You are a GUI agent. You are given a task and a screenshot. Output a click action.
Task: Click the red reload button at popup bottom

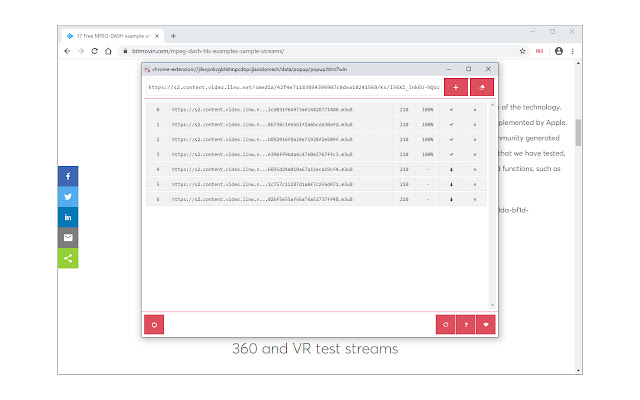(155, 324)
